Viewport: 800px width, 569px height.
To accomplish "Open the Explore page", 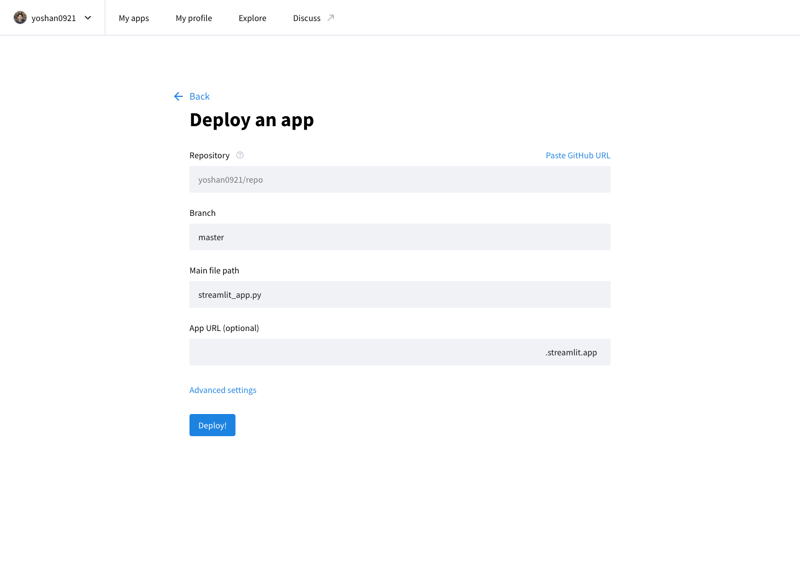I will [252, 18].
